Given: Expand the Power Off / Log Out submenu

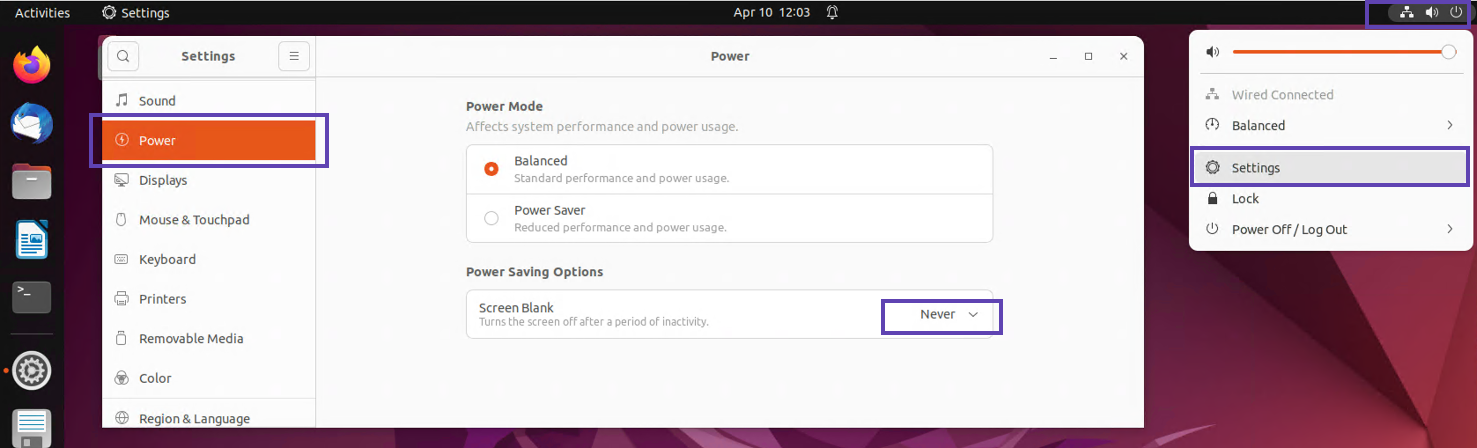Looking at the screenshot, I should pos(1449,230).
